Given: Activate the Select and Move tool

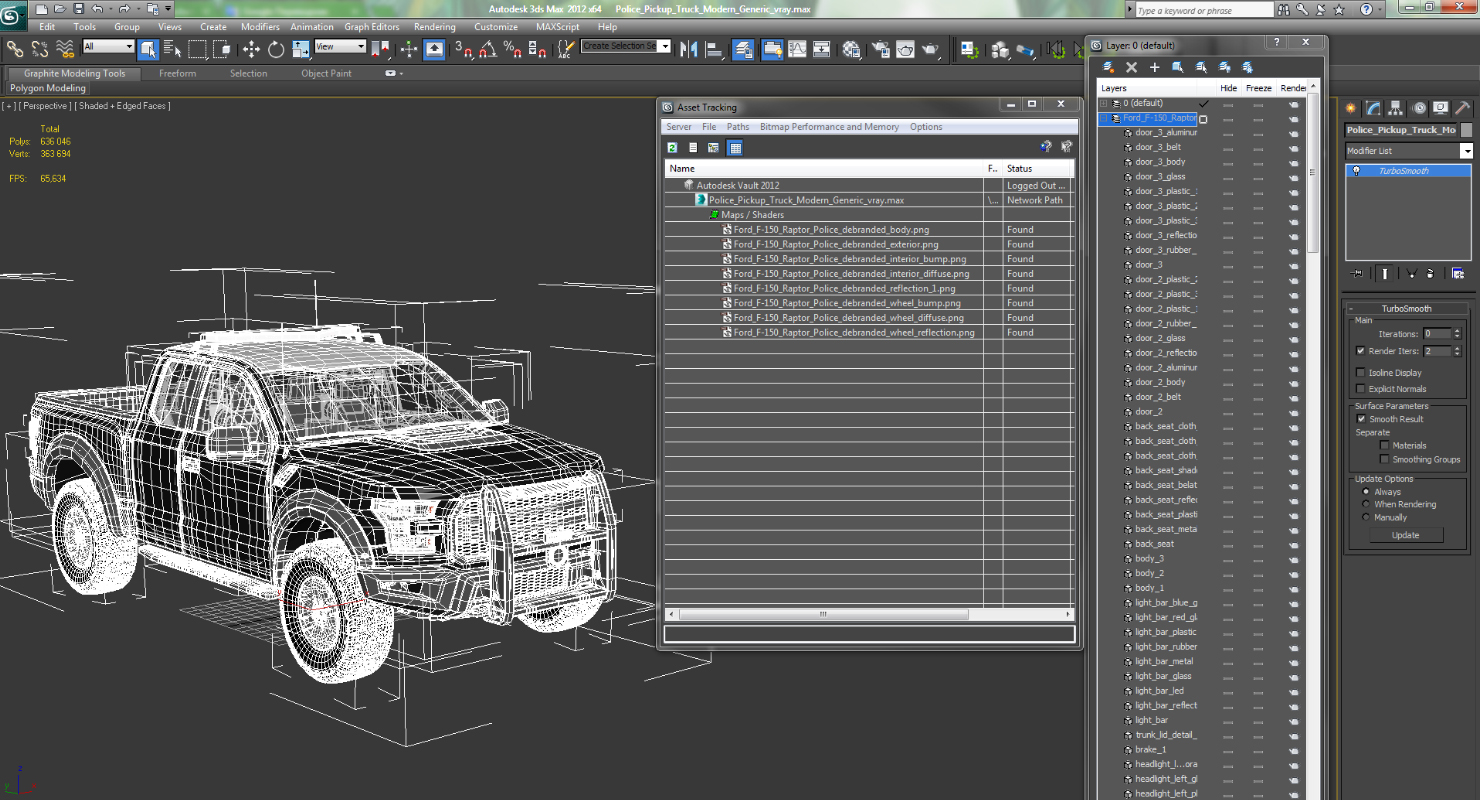Looking at the screenshot, I should pyautogui.click(x=251, y=48).
